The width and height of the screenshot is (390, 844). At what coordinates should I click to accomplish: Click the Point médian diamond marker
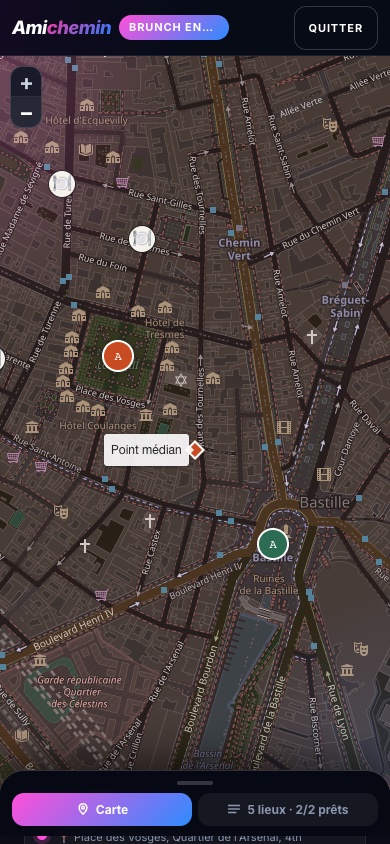pos(195,449)
